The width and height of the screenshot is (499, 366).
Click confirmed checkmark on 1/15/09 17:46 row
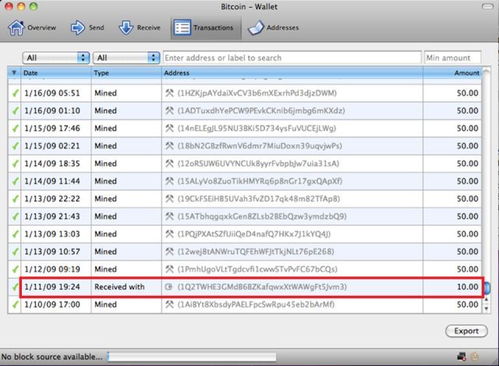15,128
